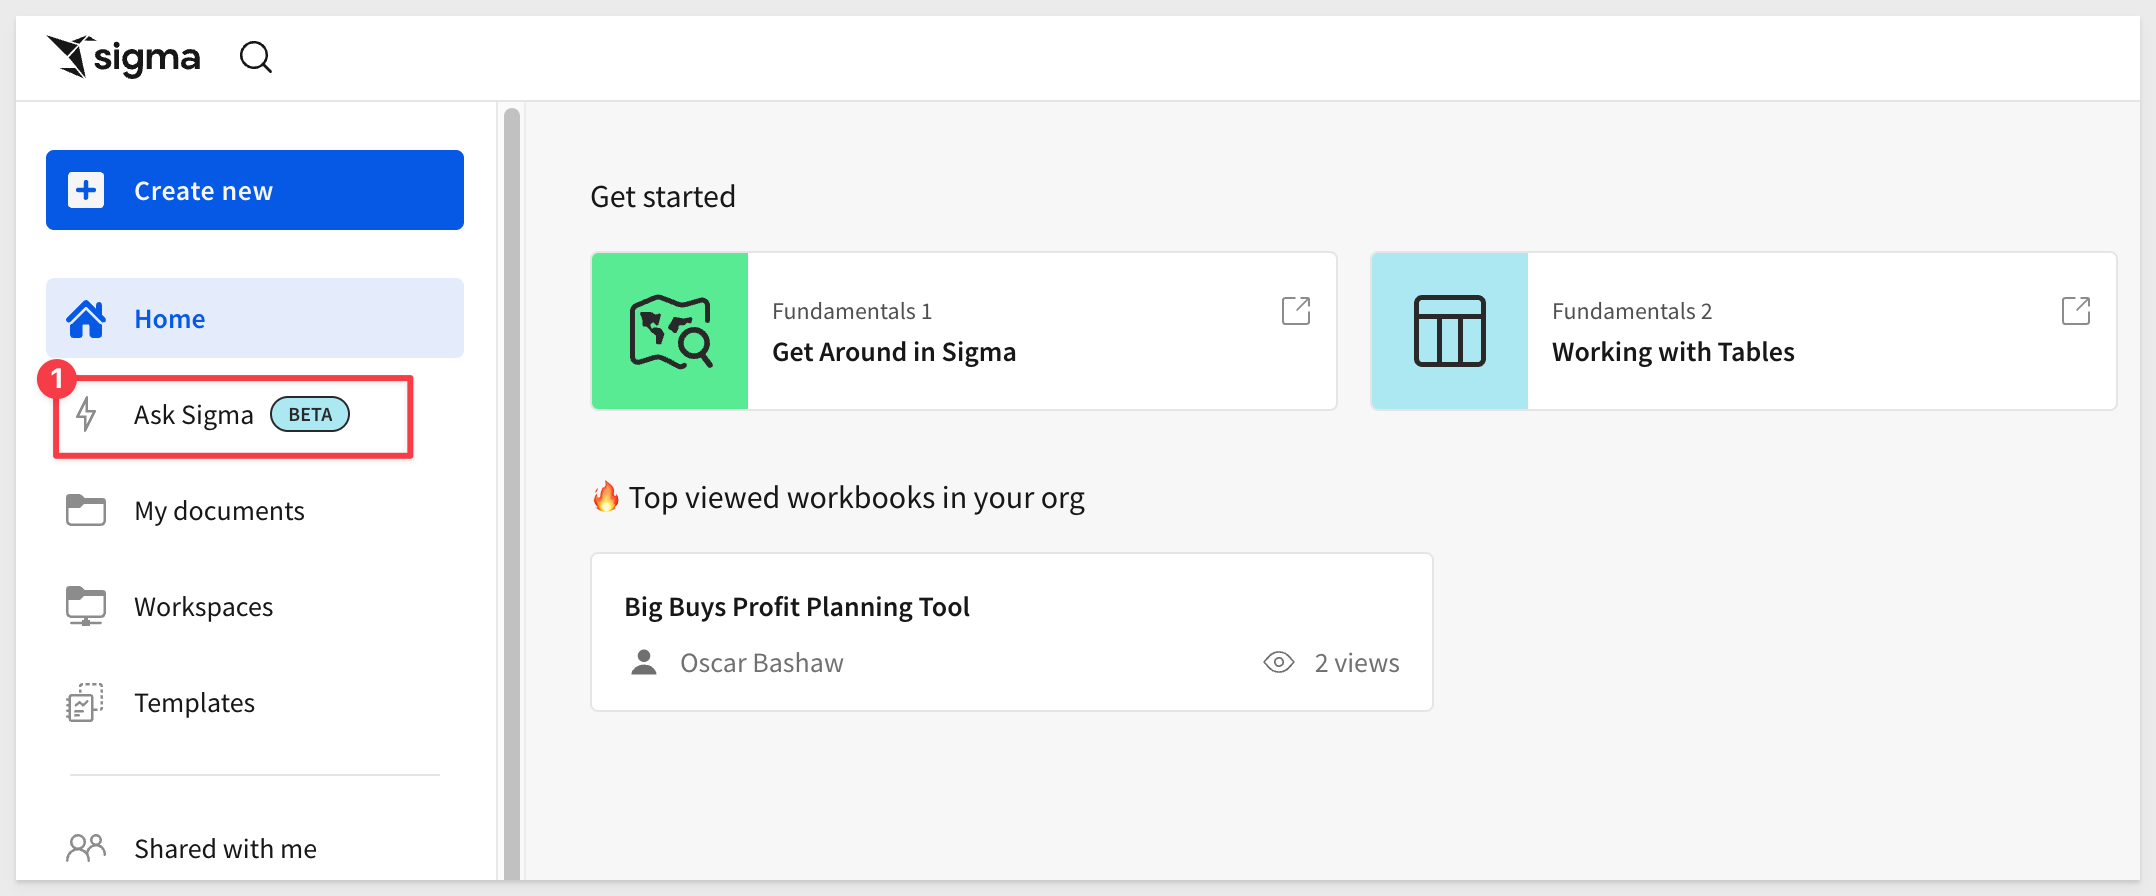Viewport: 2156px width, 896px height.
Task: Click the Create new button
Action: click(x=255, y=190)
